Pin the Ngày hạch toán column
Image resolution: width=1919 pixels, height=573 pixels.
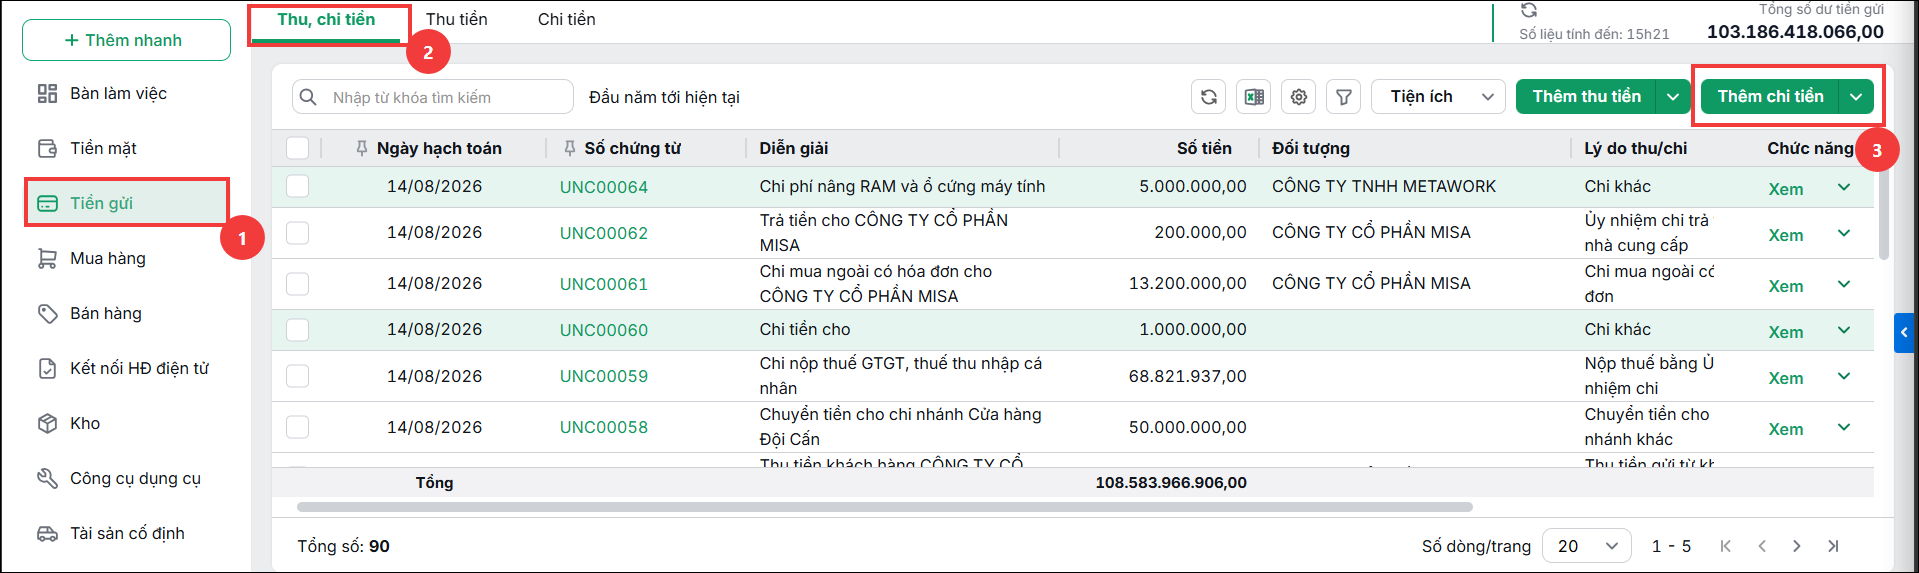pyautogui.click(x=362, y=148)
